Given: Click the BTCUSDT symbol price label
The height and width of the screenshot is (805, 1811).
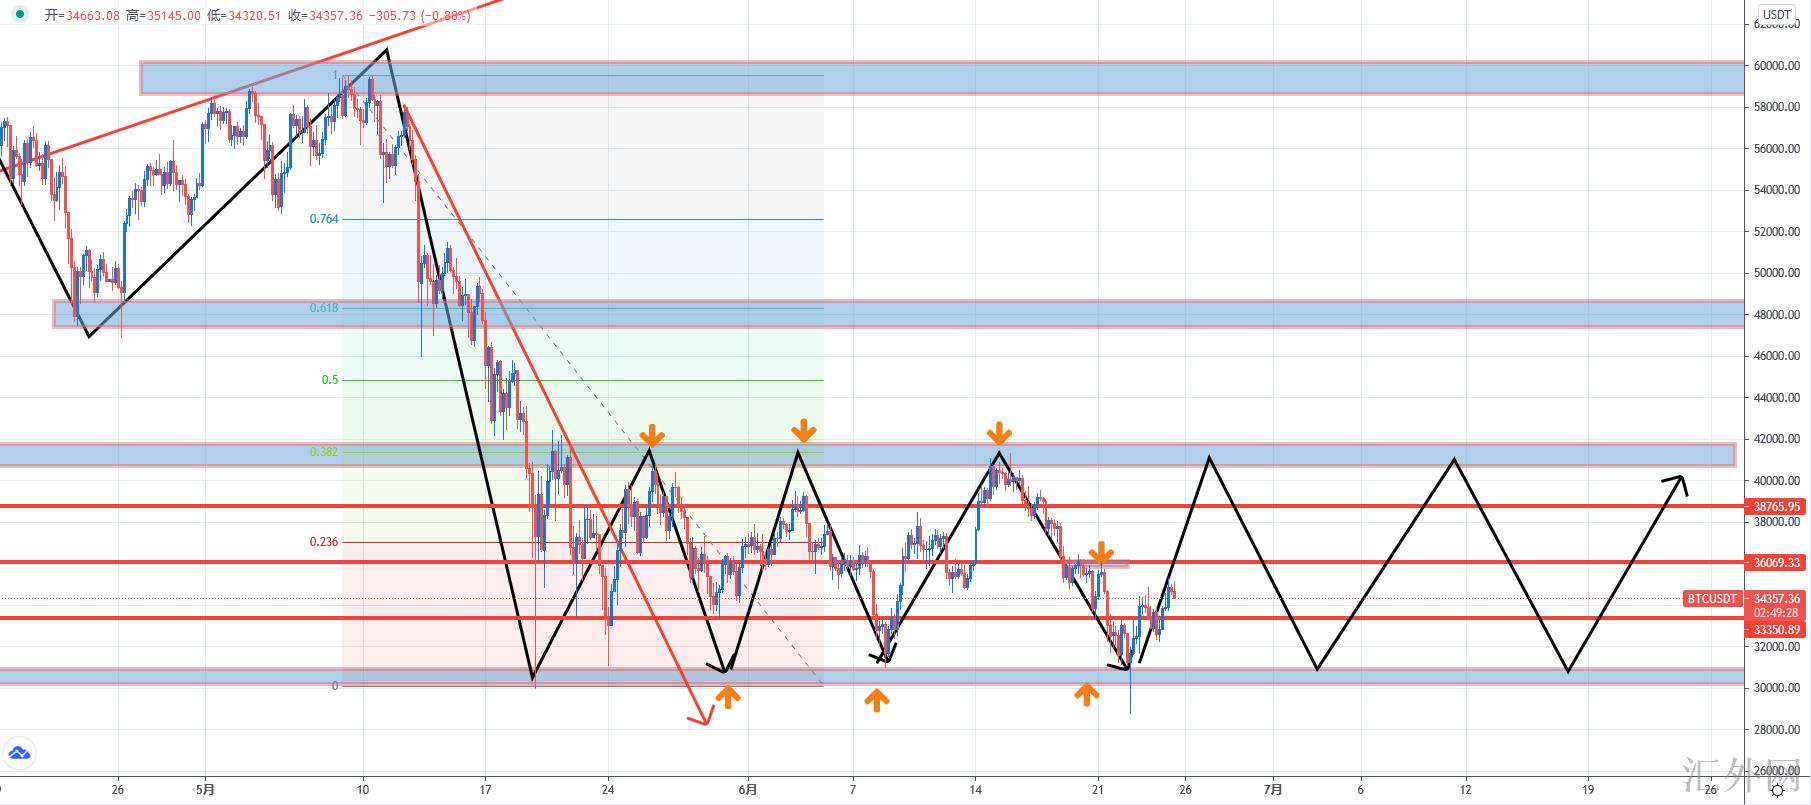Looking at the screenshot, I should 1712,599.
